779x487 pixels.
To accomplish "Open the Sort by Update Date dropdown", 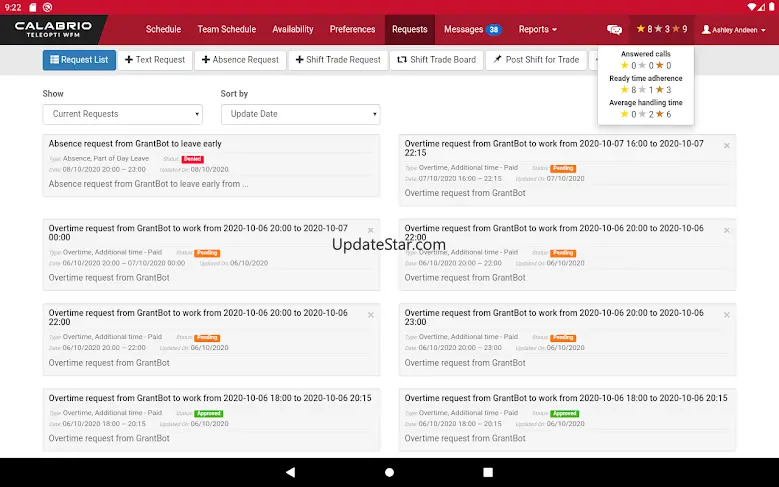I will click(x=300, y=114).
